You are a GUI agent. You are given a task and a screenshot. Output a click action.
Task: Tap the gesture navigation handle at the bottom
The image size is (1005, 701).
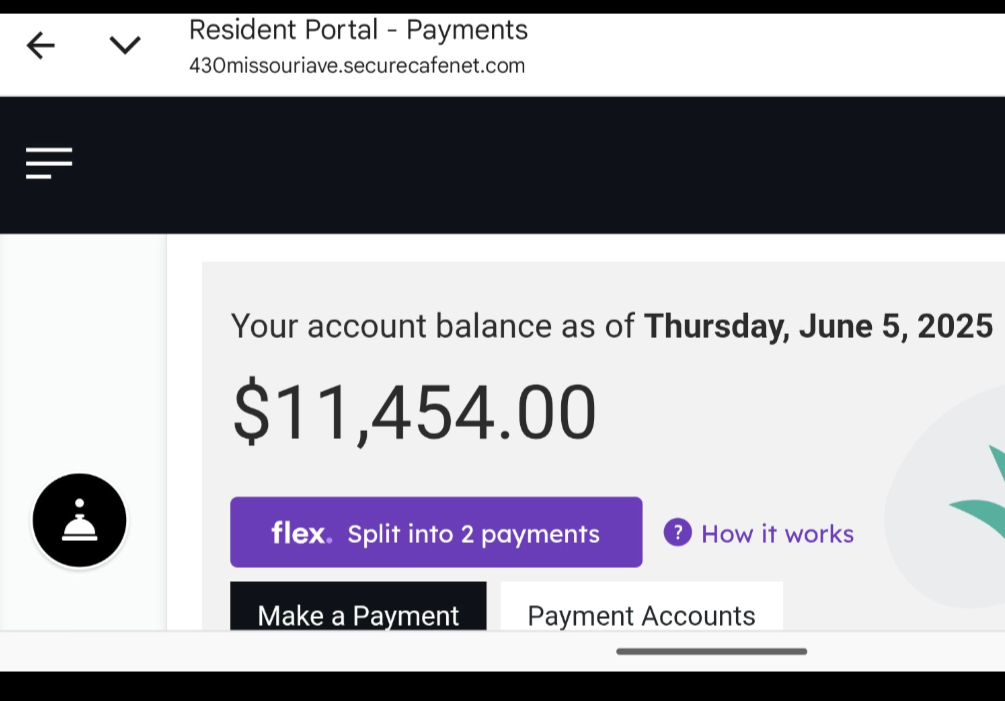(x=711, y=651)
